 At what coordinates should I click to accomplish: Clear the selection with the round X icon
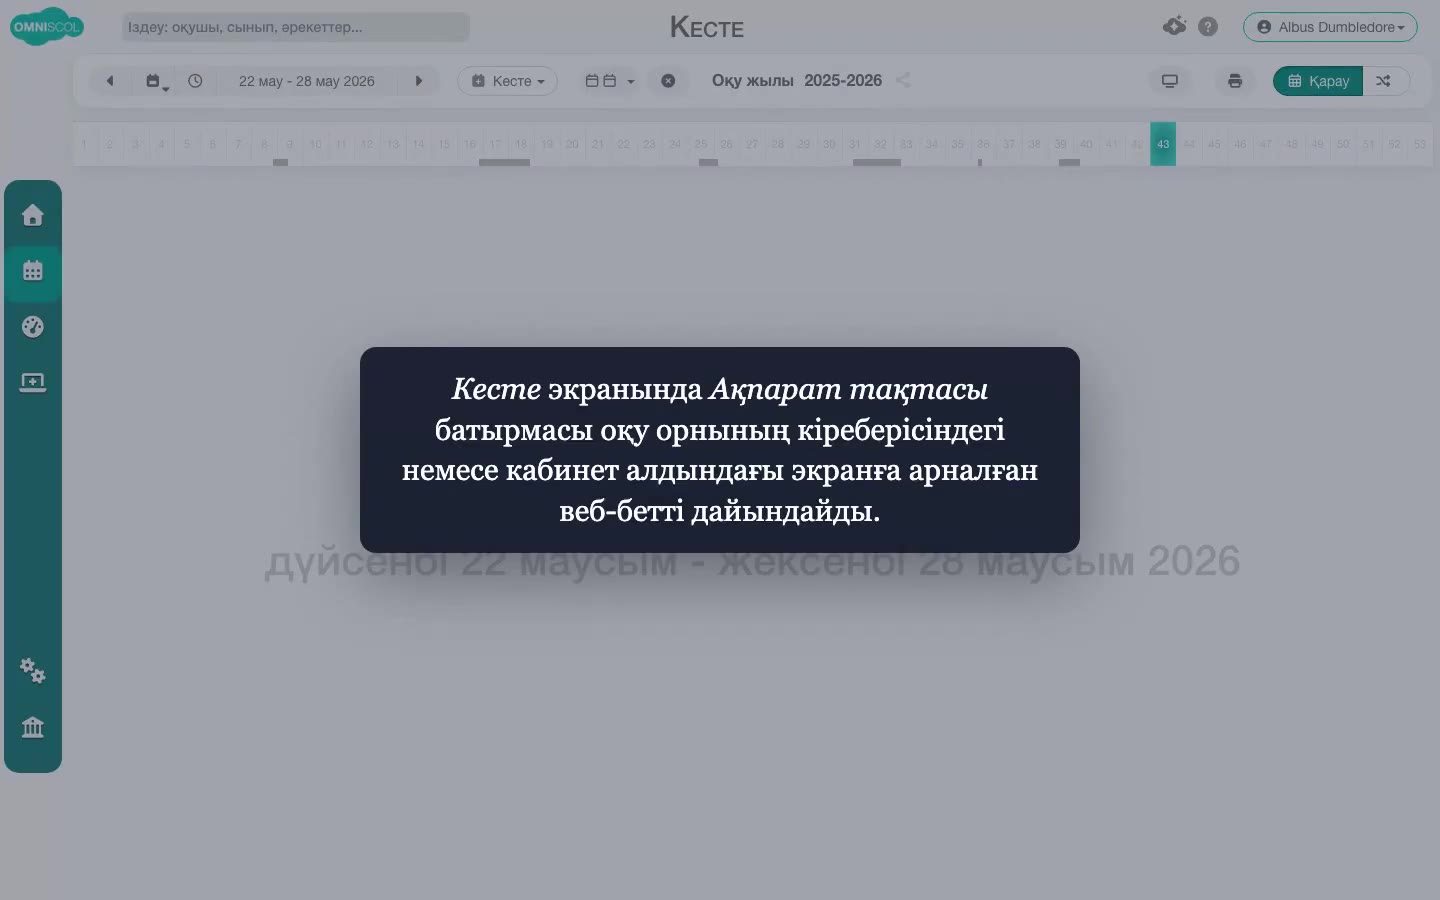(x=668, y=81)
